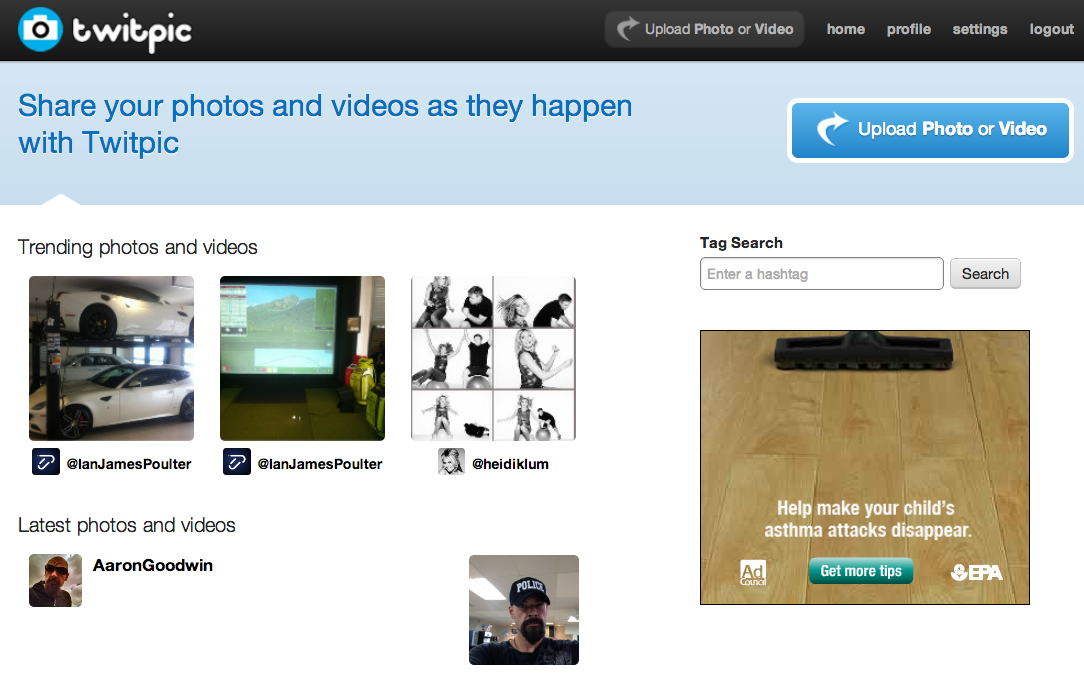
Task: Click the heidiklum avatar icon
Action: pos(451,462)
